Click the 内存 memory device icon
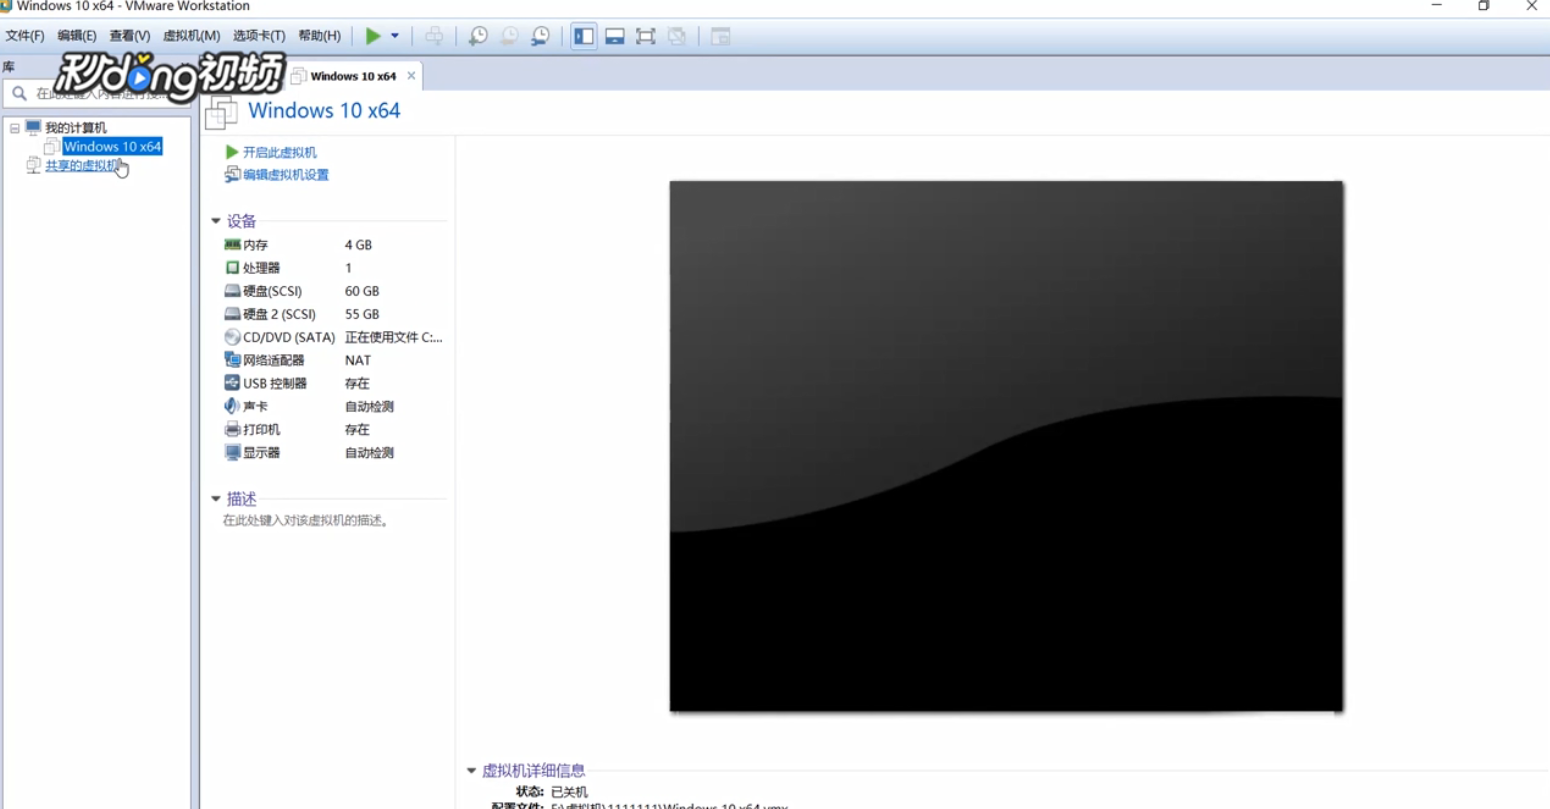Viewport: 1550px width, 809px height. coord(232,245)
